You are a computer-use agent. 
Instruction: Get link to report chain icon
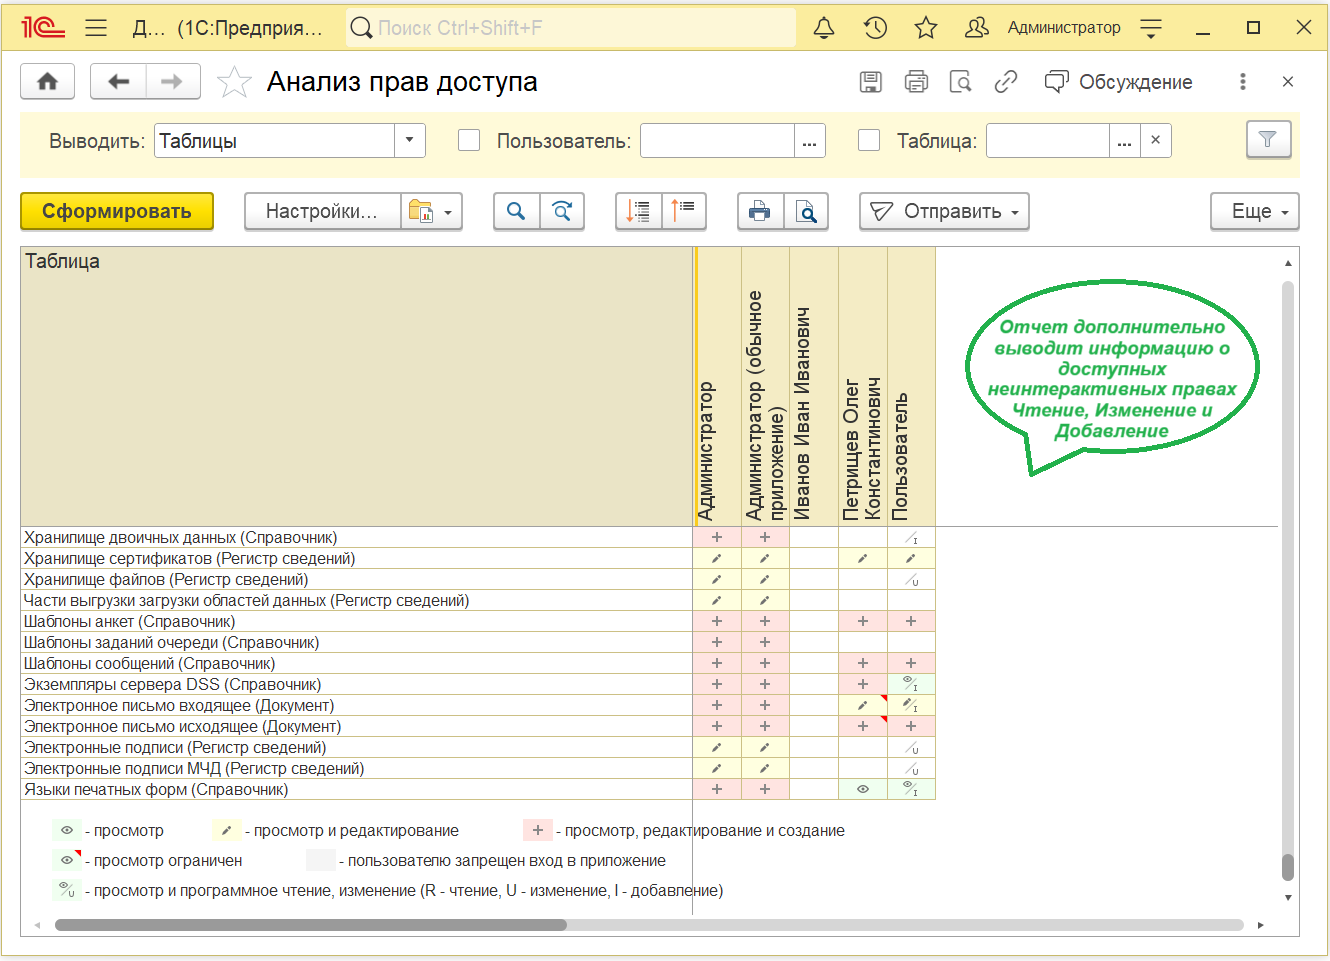[x=1006, y=82]
